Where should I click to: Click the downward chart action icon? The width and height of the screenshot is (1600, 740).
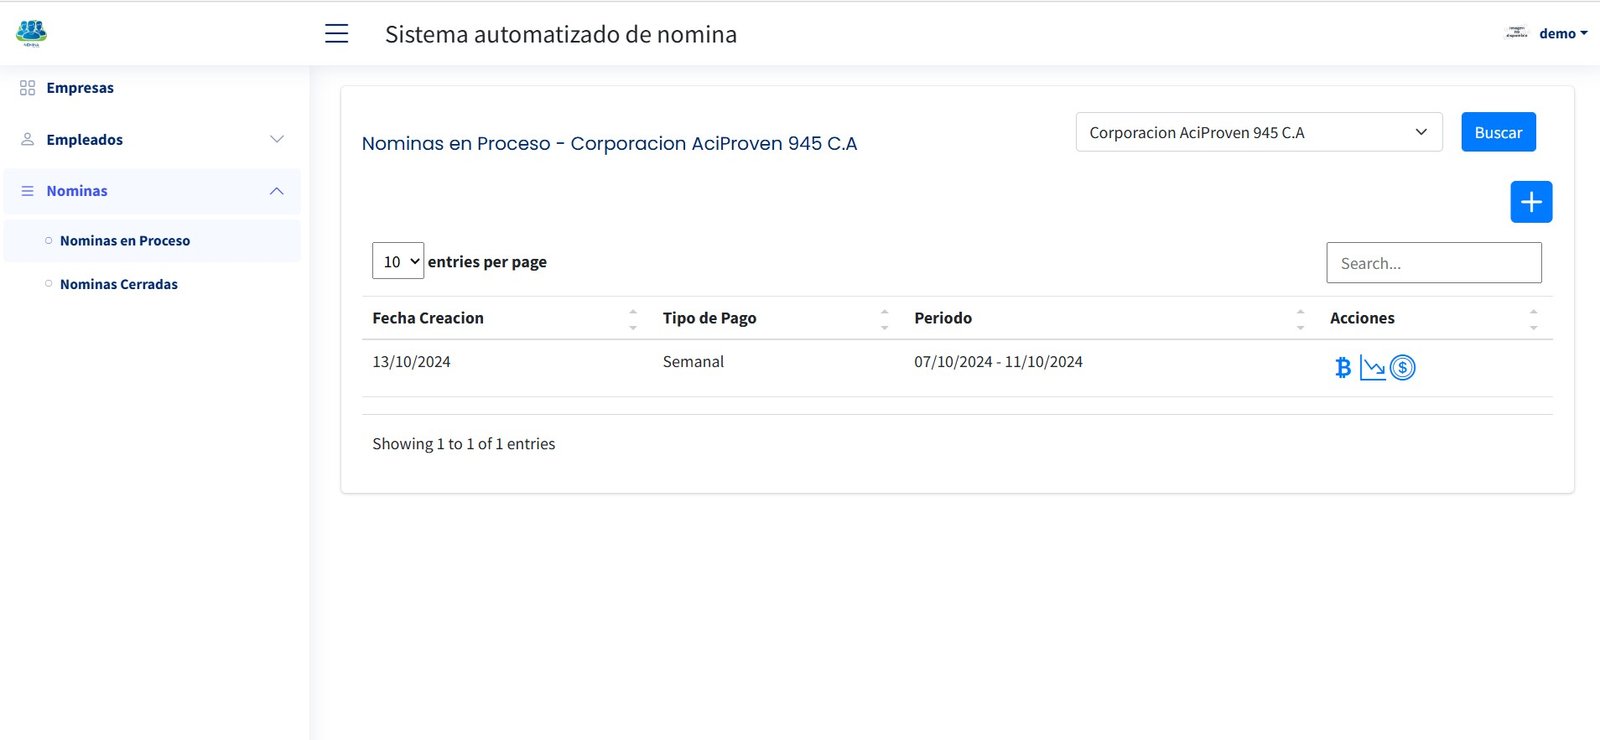click(x=1372, y=368)
